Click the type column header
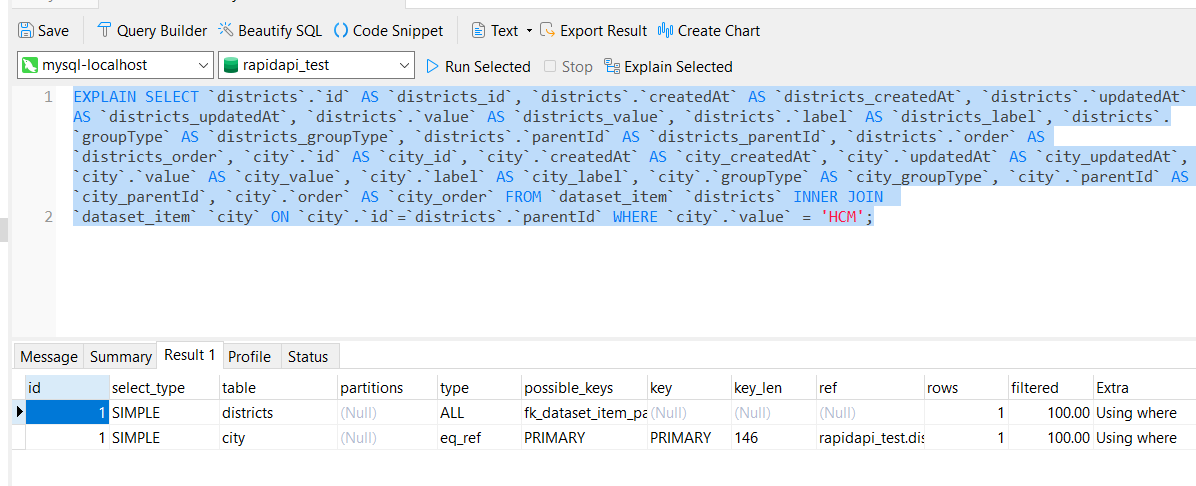Image resolution: width=1196 pixels, height=486 pixels. (x=479, y=388)
